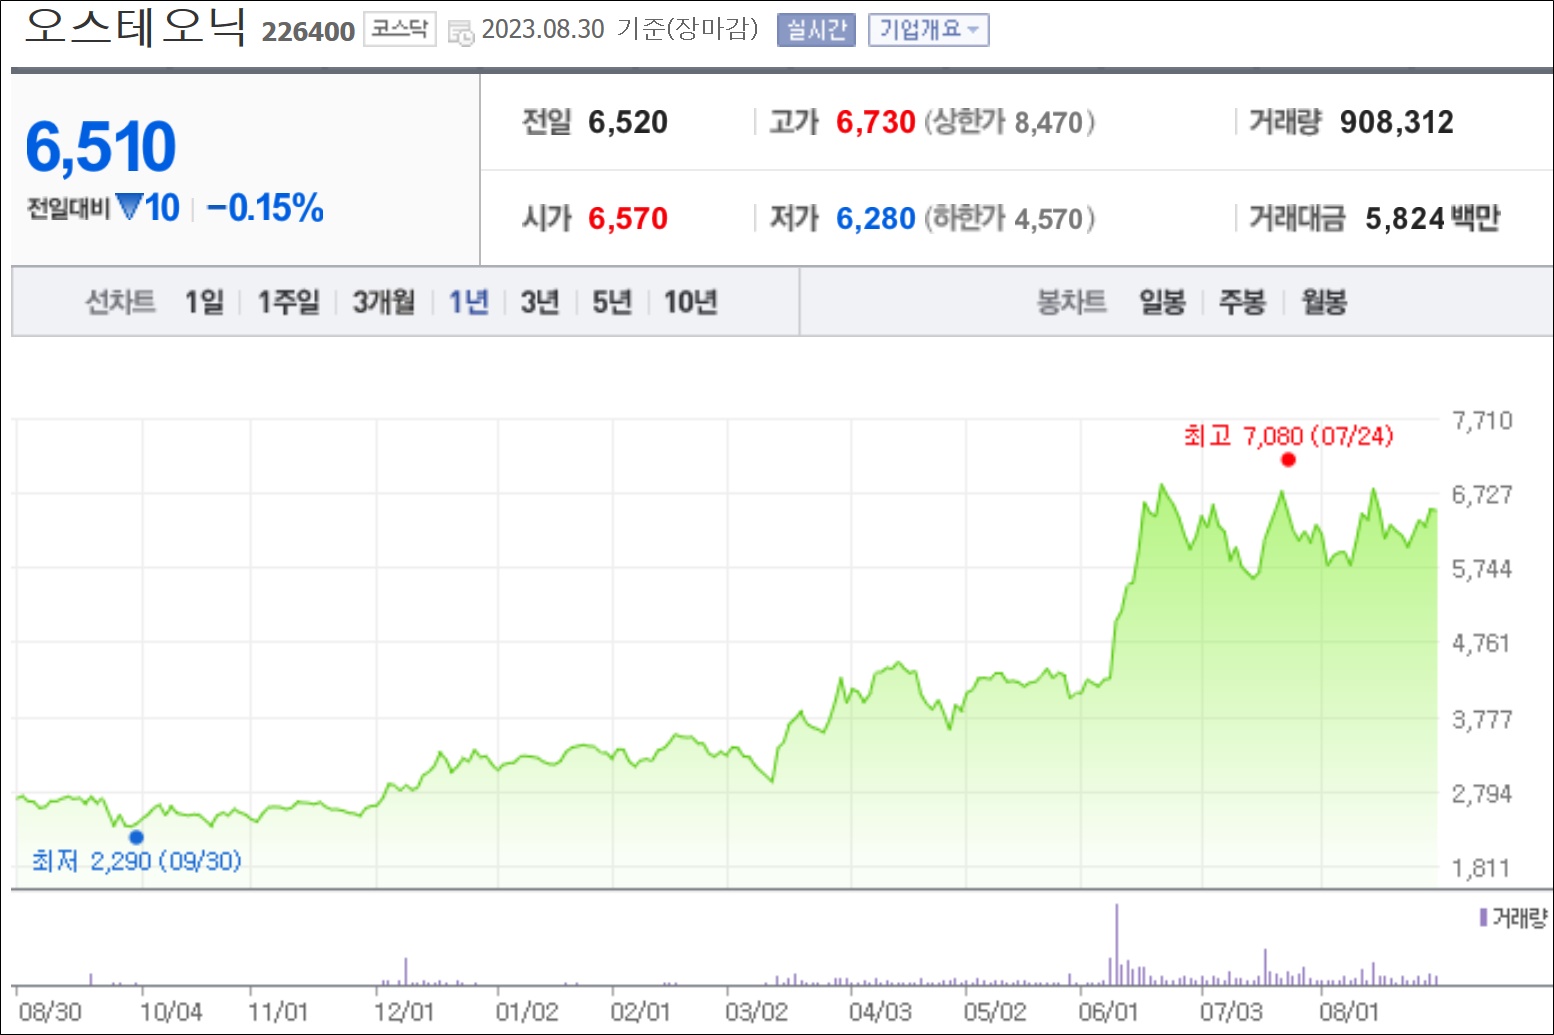Image resolution: width=1554 pixels, height=1035 pixels.
Task: Click the red highest-price dot marker
Action: pyautogui.click(x=1288, y=460)
